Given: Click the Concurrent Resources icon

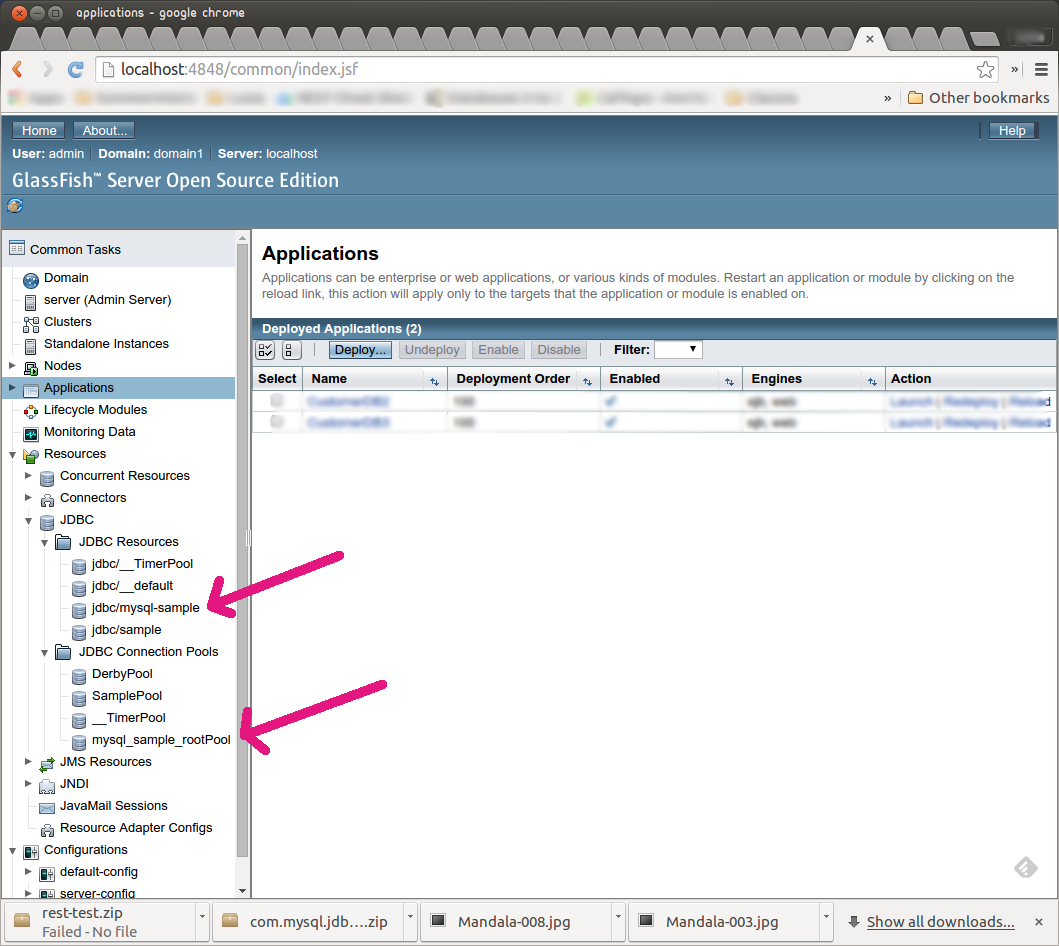Looking at the screenshot, I should tap(47, 477).
